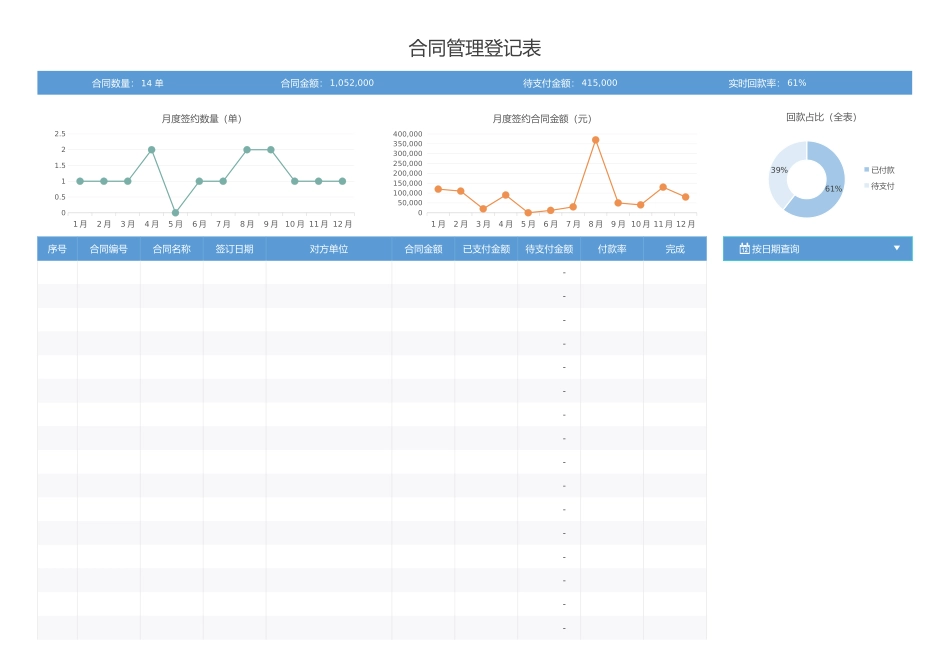Click the 合同编号 table header
The width and height of the screenshot is (950, 672).
click(x=108, y=248)
